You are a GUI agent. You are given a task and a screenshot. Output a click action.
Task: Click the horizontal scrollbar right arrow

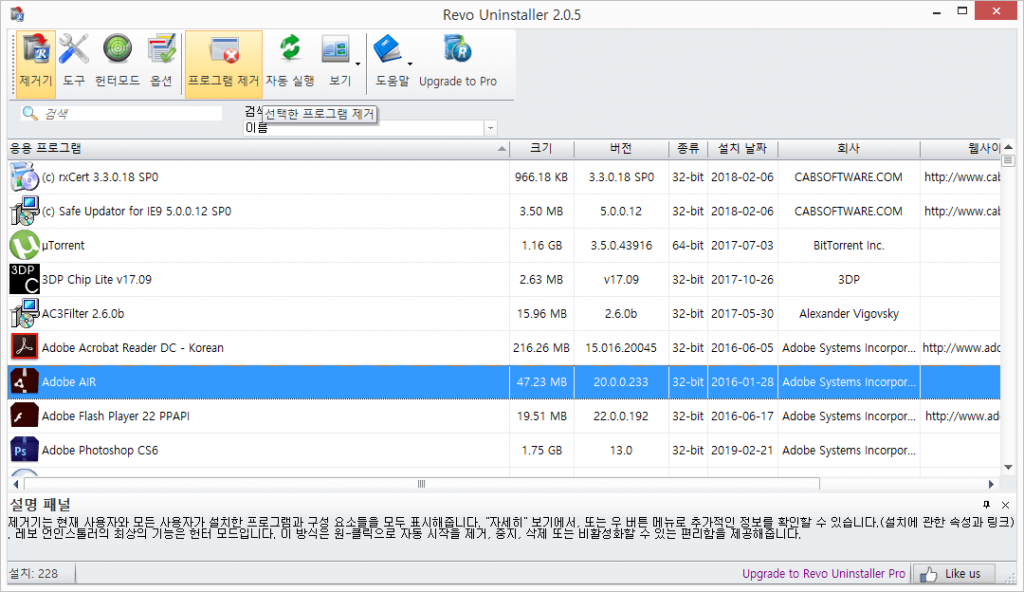coord(991,484)
